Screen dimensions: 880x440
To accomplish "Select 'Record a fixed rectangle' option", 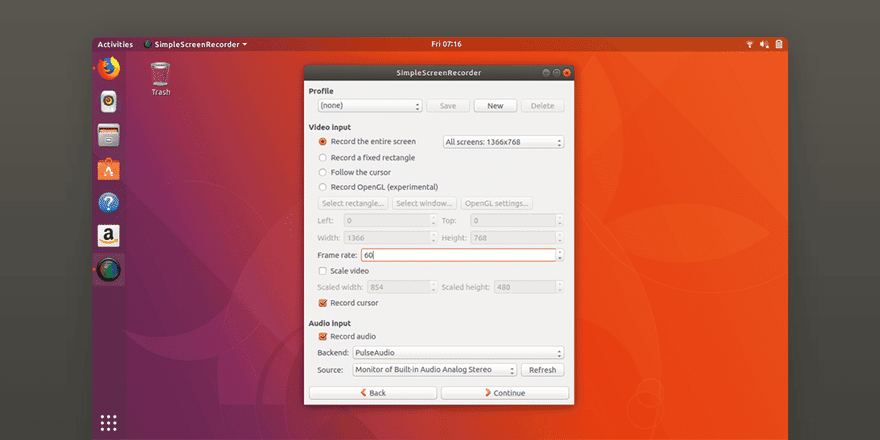I will [x=322, y=157].
